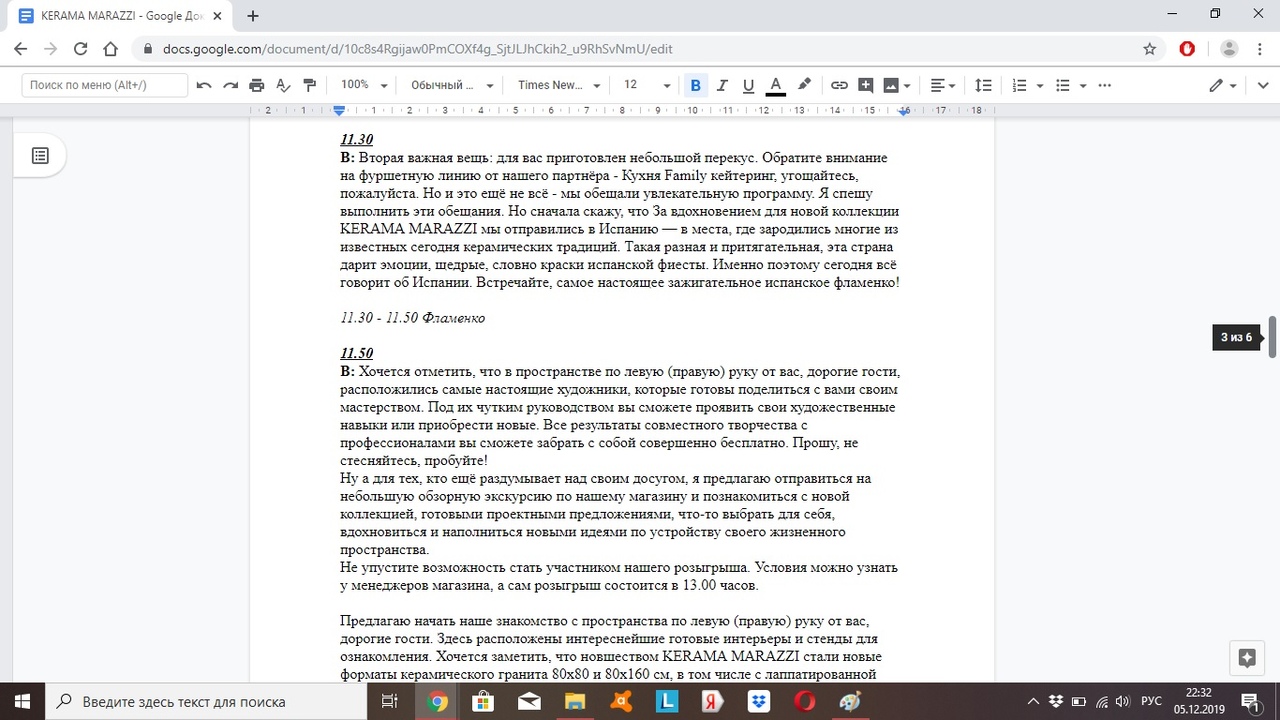Screen dimensions: 1280x720
Task: Open the highlight color marker
Action: click(804, 86)
